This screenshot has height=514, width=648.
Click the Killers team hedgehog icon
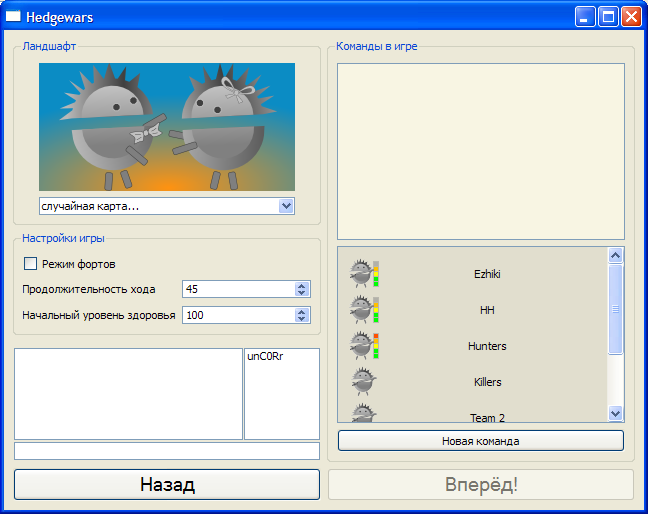361,381
